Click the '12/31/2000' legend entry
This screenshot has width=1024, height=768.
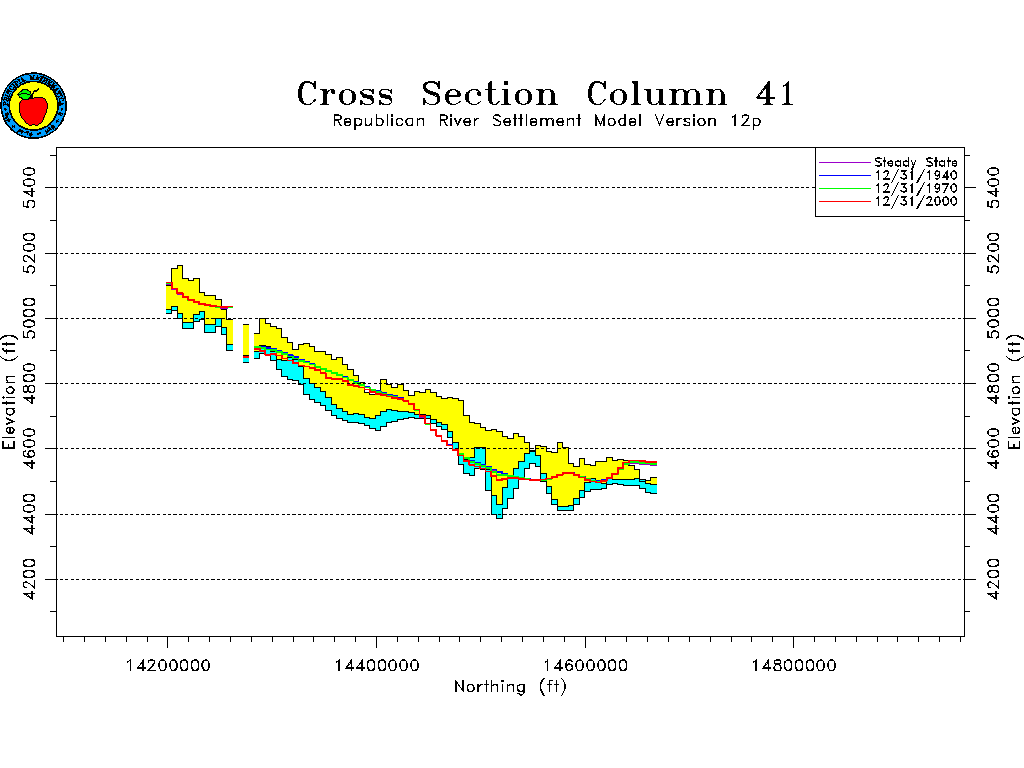(915, 201)
